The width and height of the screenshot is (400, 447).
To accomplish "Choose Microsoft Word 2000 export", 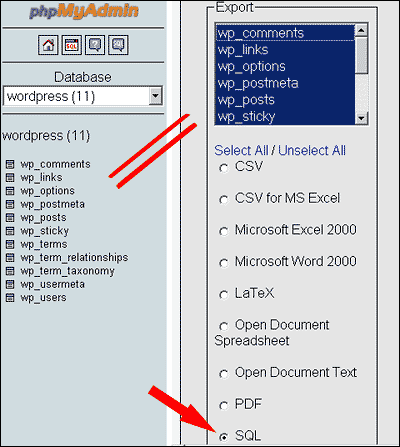I will [224, 263].
